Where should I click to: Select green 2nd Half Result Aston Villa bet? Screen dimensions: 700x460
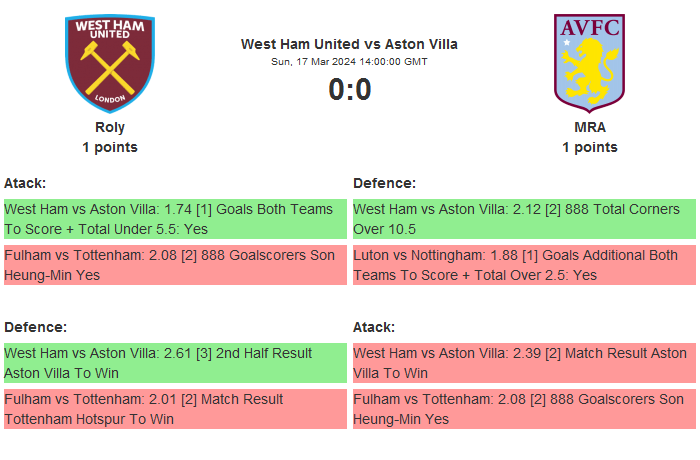coord(175,362)
